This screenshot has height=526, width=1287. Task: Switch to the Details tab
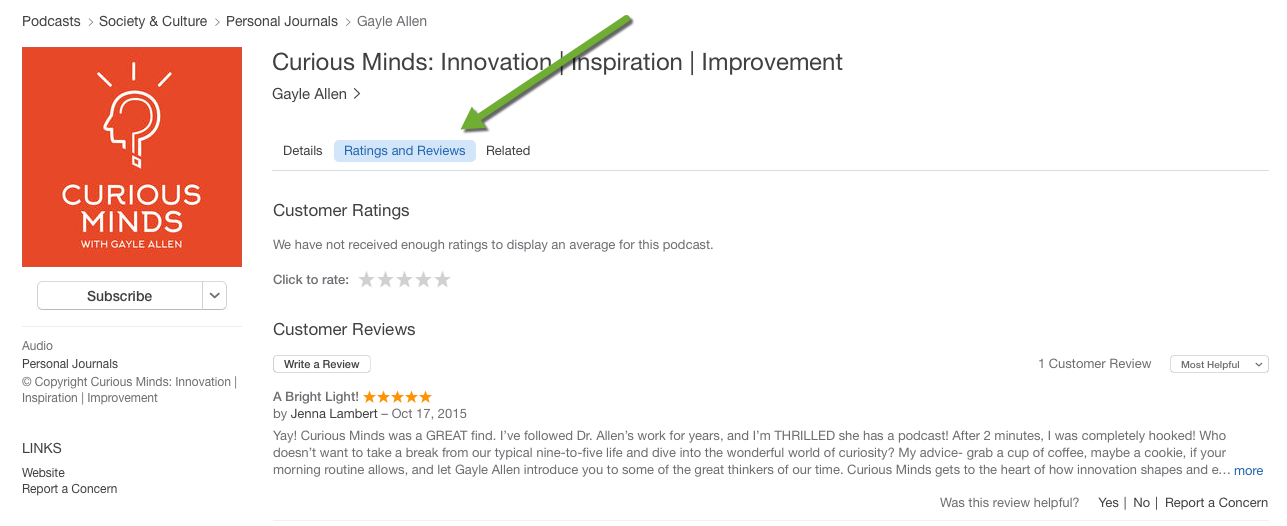[302, 151]
